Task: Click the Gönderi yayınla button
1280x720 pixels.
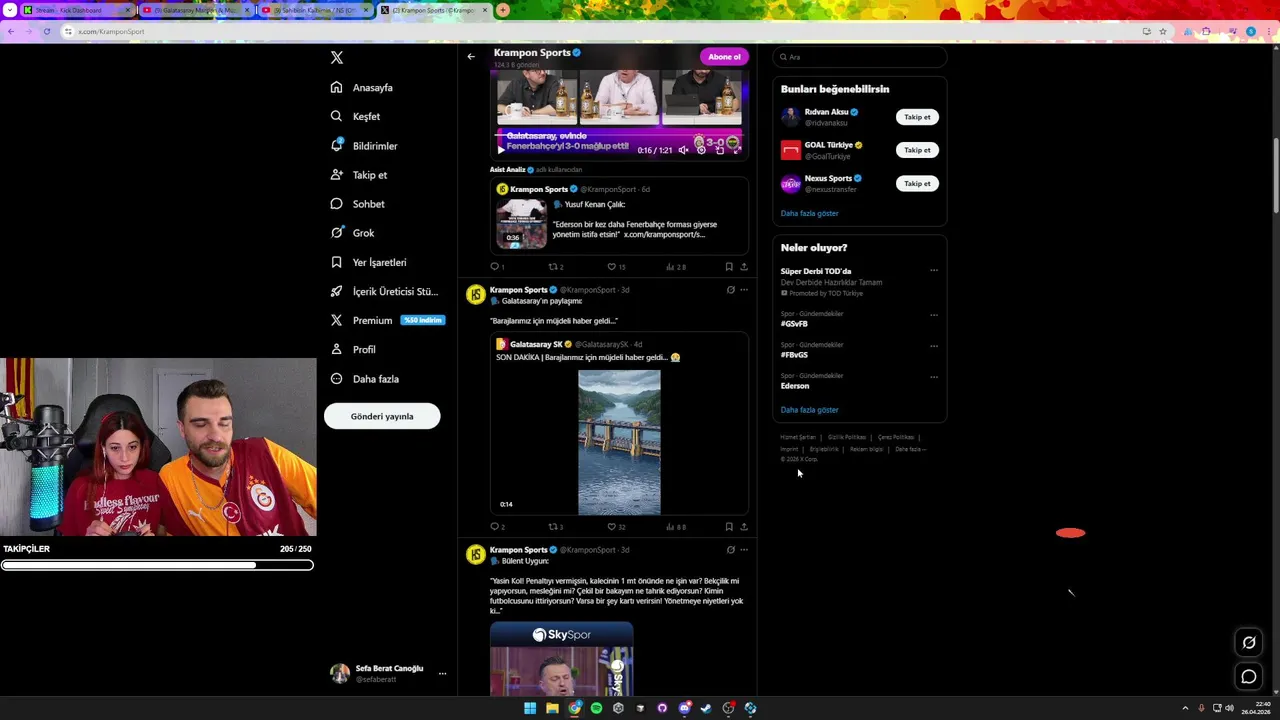Action: tap(382, 416)
